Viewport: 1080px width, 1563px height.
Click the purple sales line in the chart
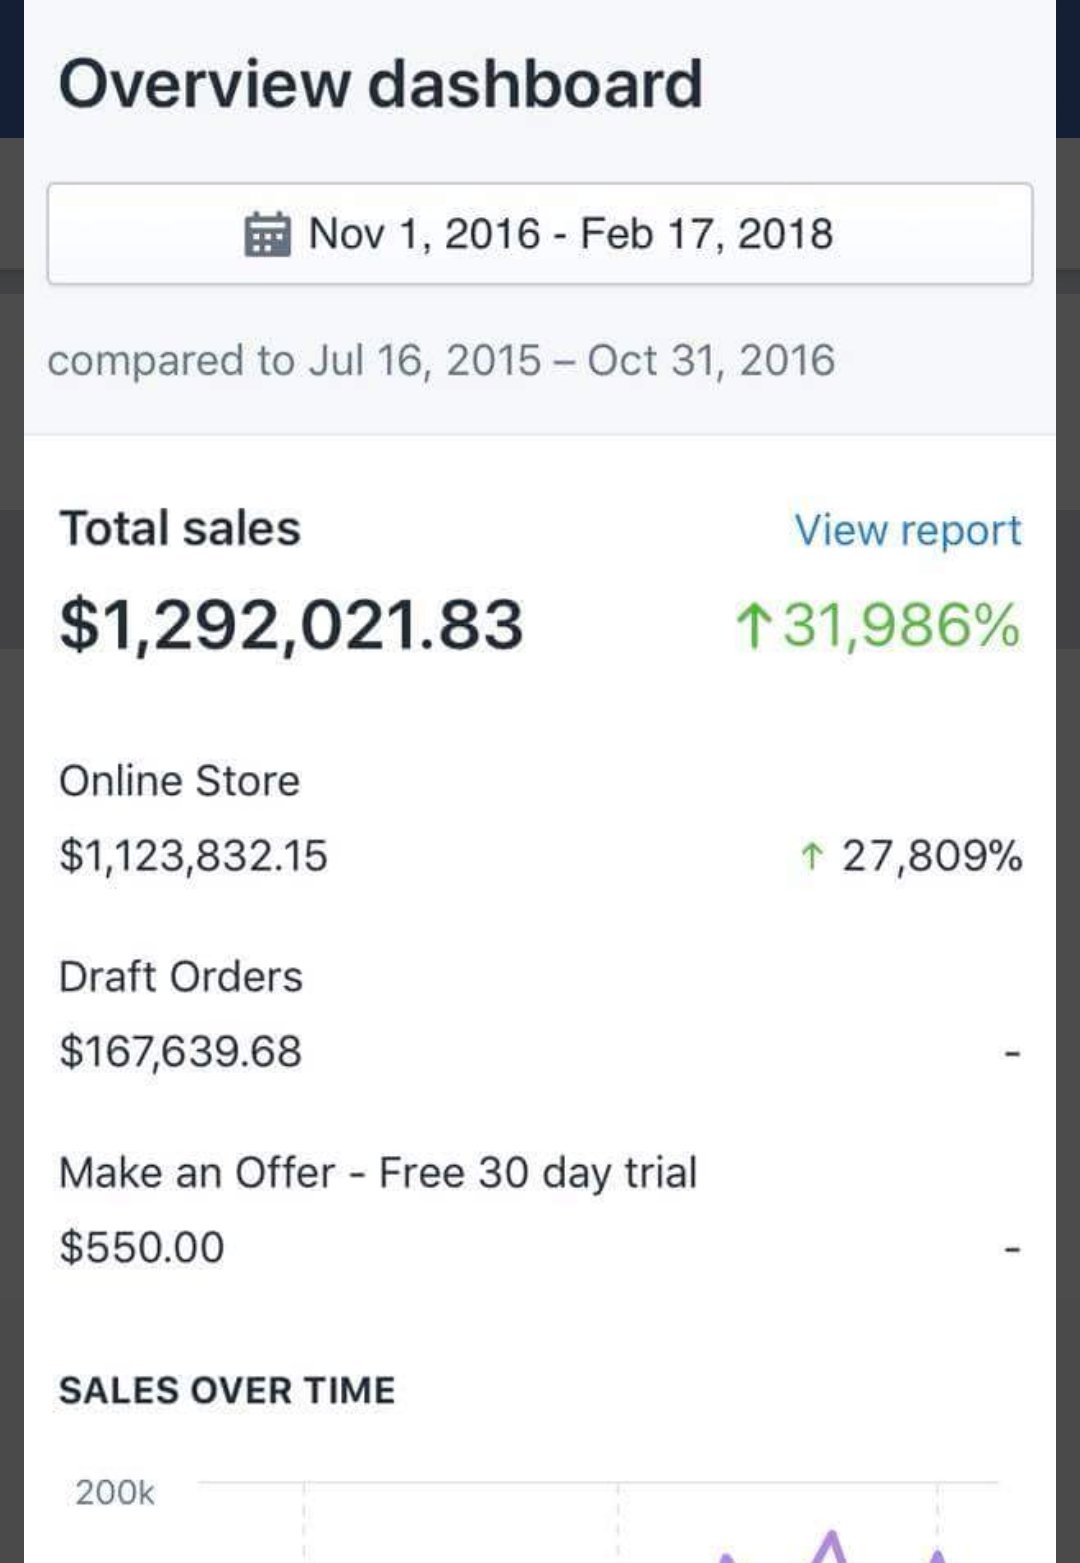coord(830,1543)
